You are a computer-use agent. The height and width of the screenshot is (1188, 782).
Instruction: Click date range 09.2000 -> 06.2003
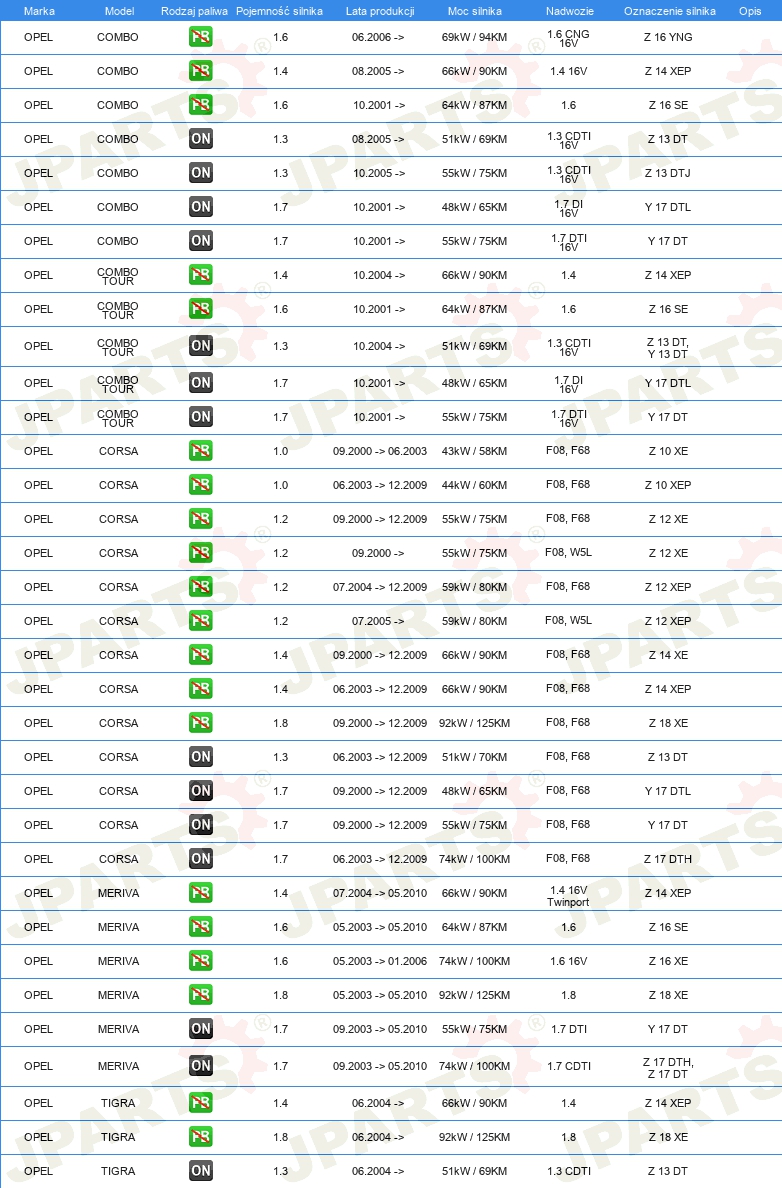(x=380, y=452)
